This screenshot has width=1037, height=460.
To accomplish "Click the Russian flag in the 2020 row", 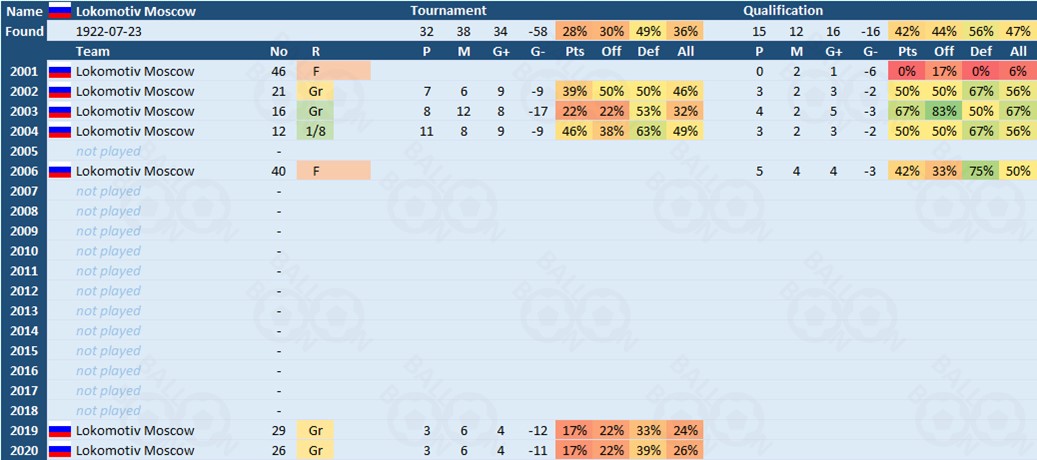I will (x=60, y=451).
